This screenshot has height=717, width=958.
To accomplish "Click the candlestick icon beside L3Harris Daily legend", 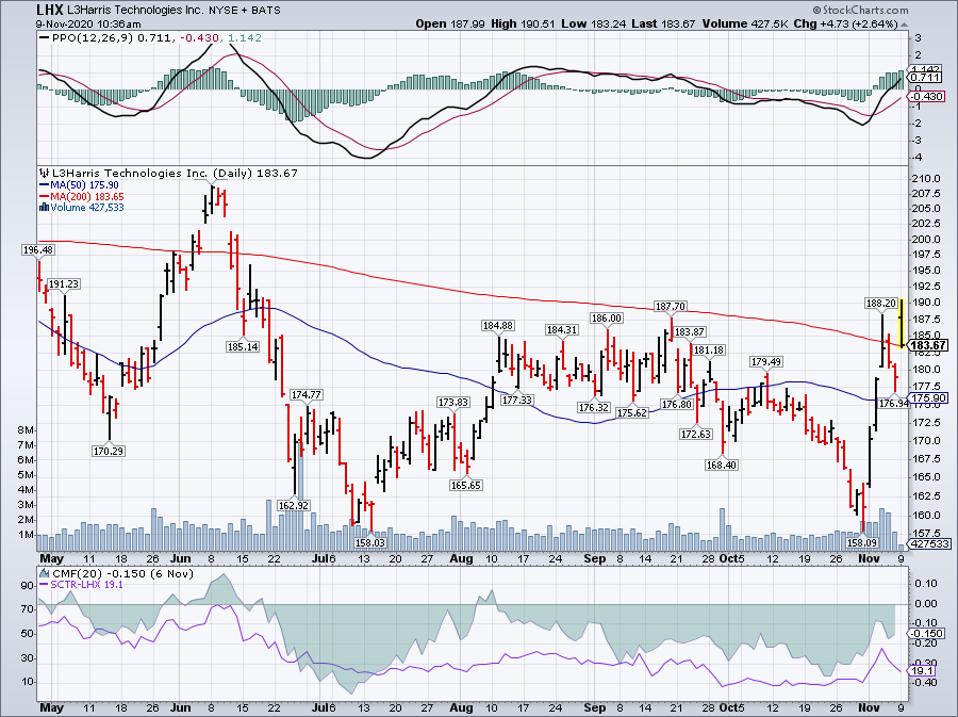I will click(x=43, y=172).
